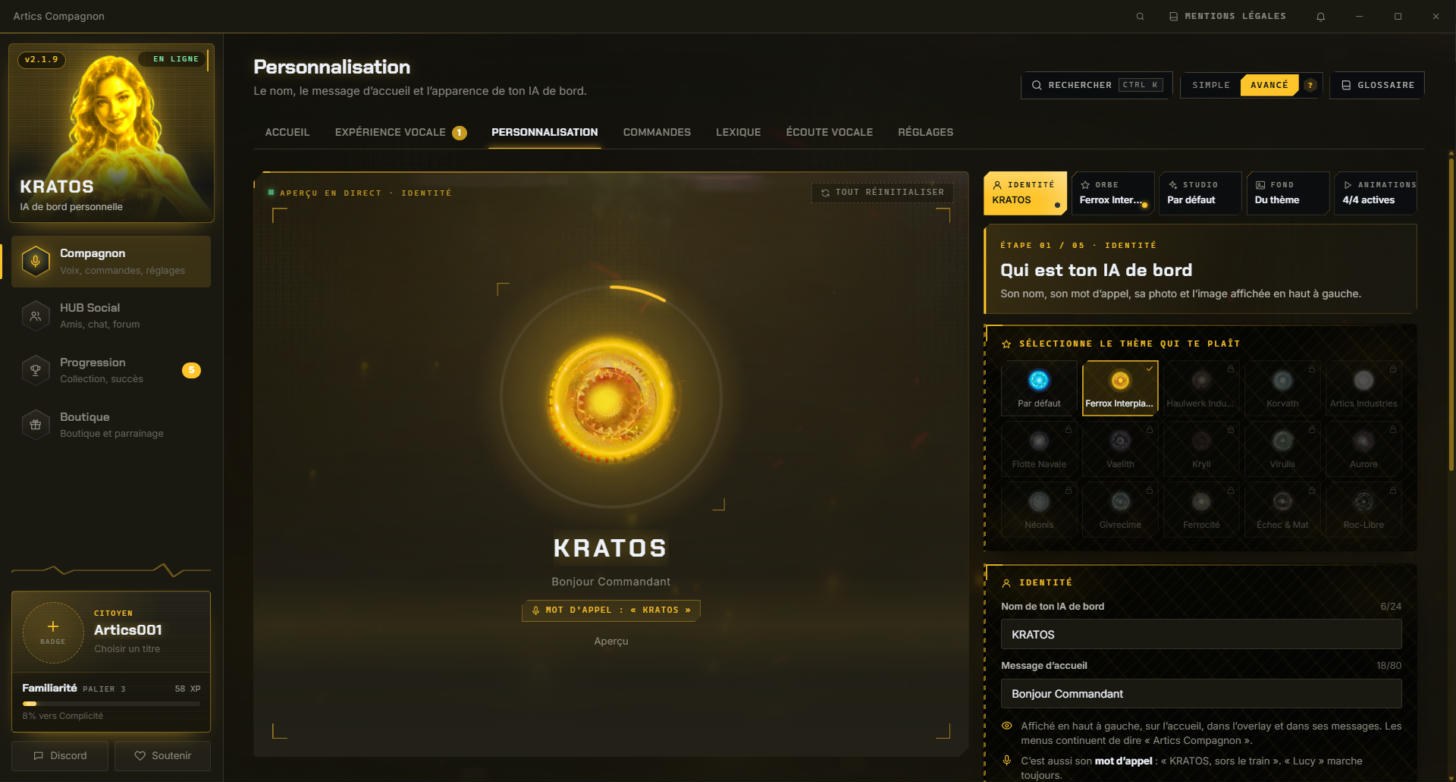
Task: Click the help question mark next to Avancé
Action: click(x=1310, y=85)
